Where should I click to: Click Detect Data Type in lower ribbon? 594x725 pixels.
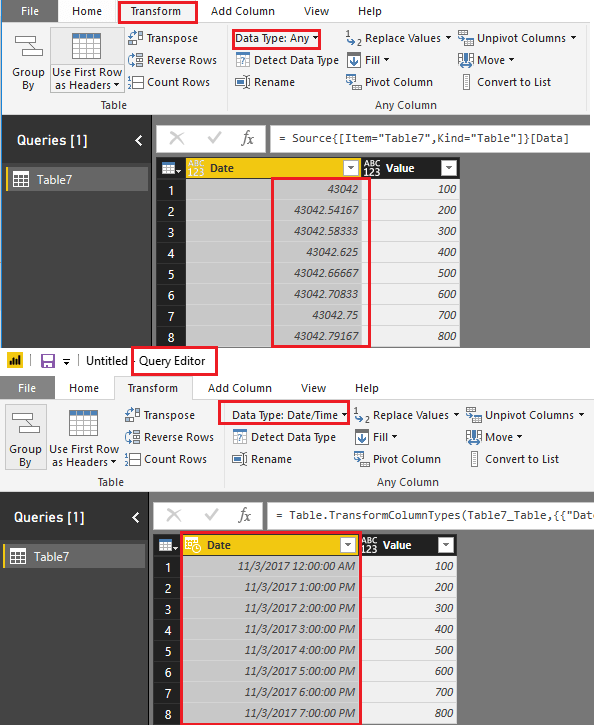[x=284, y=437]
